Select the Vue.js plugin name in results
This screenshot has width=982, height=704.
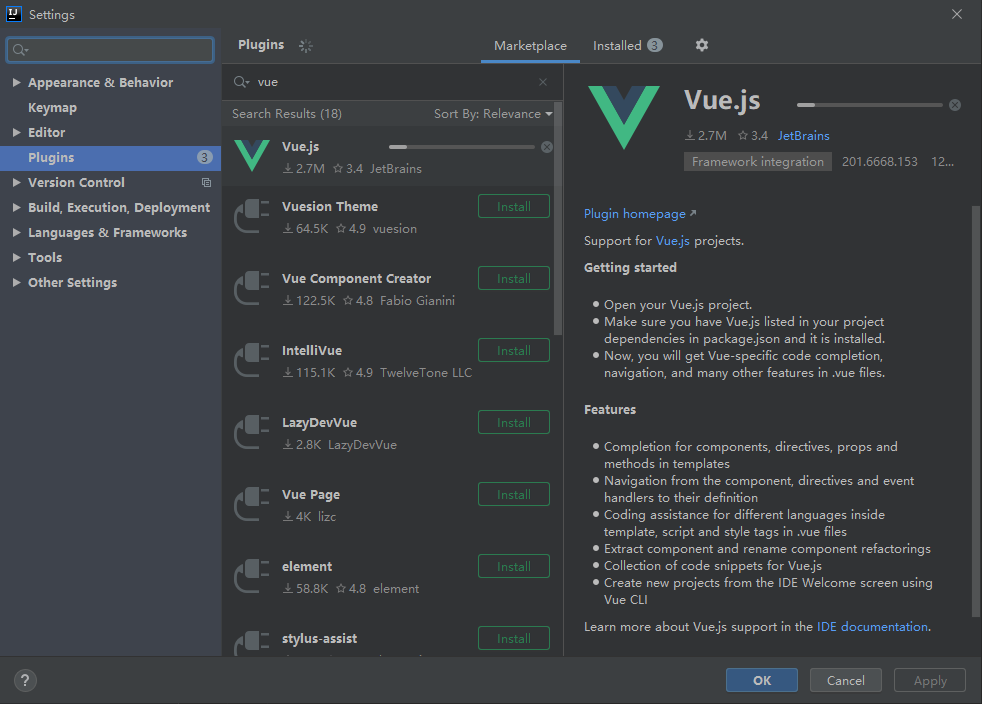point(301,147)
